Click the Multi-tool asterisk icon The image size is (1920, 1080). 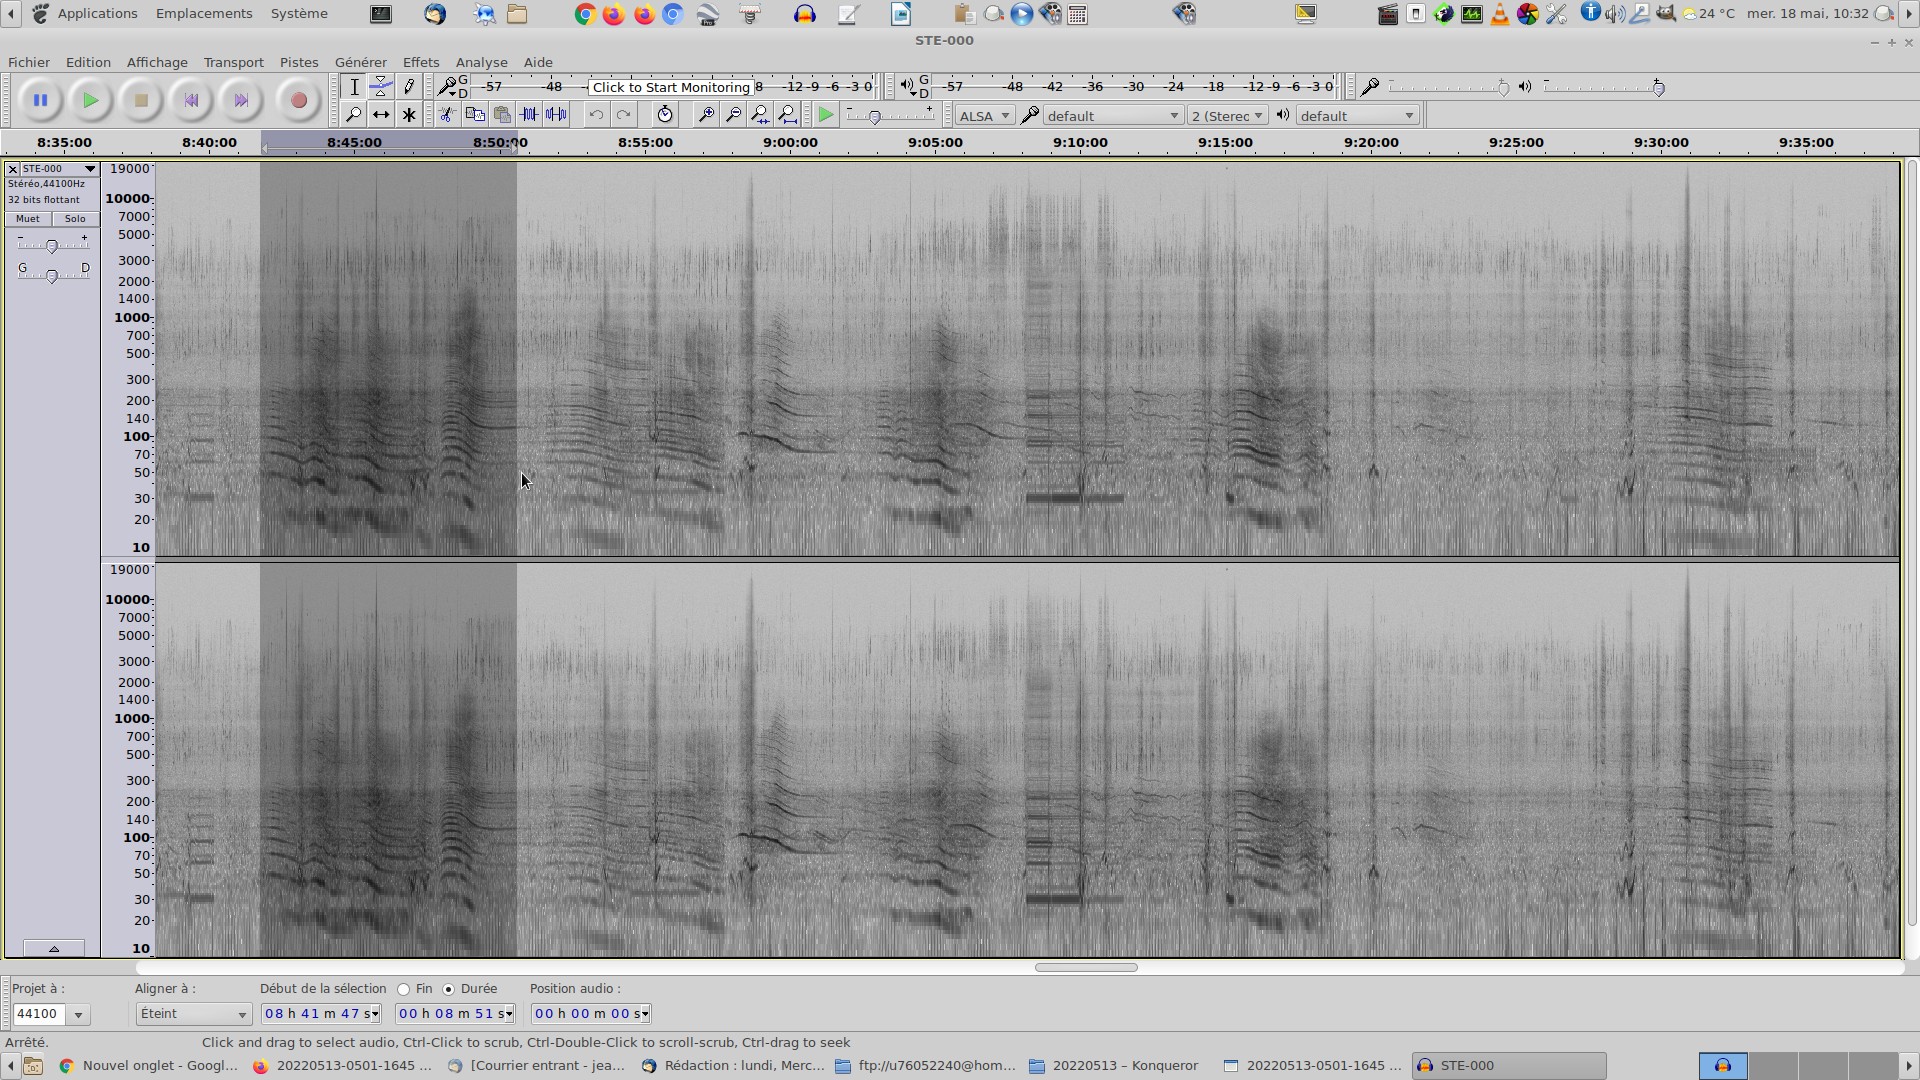tap(408, 115)
